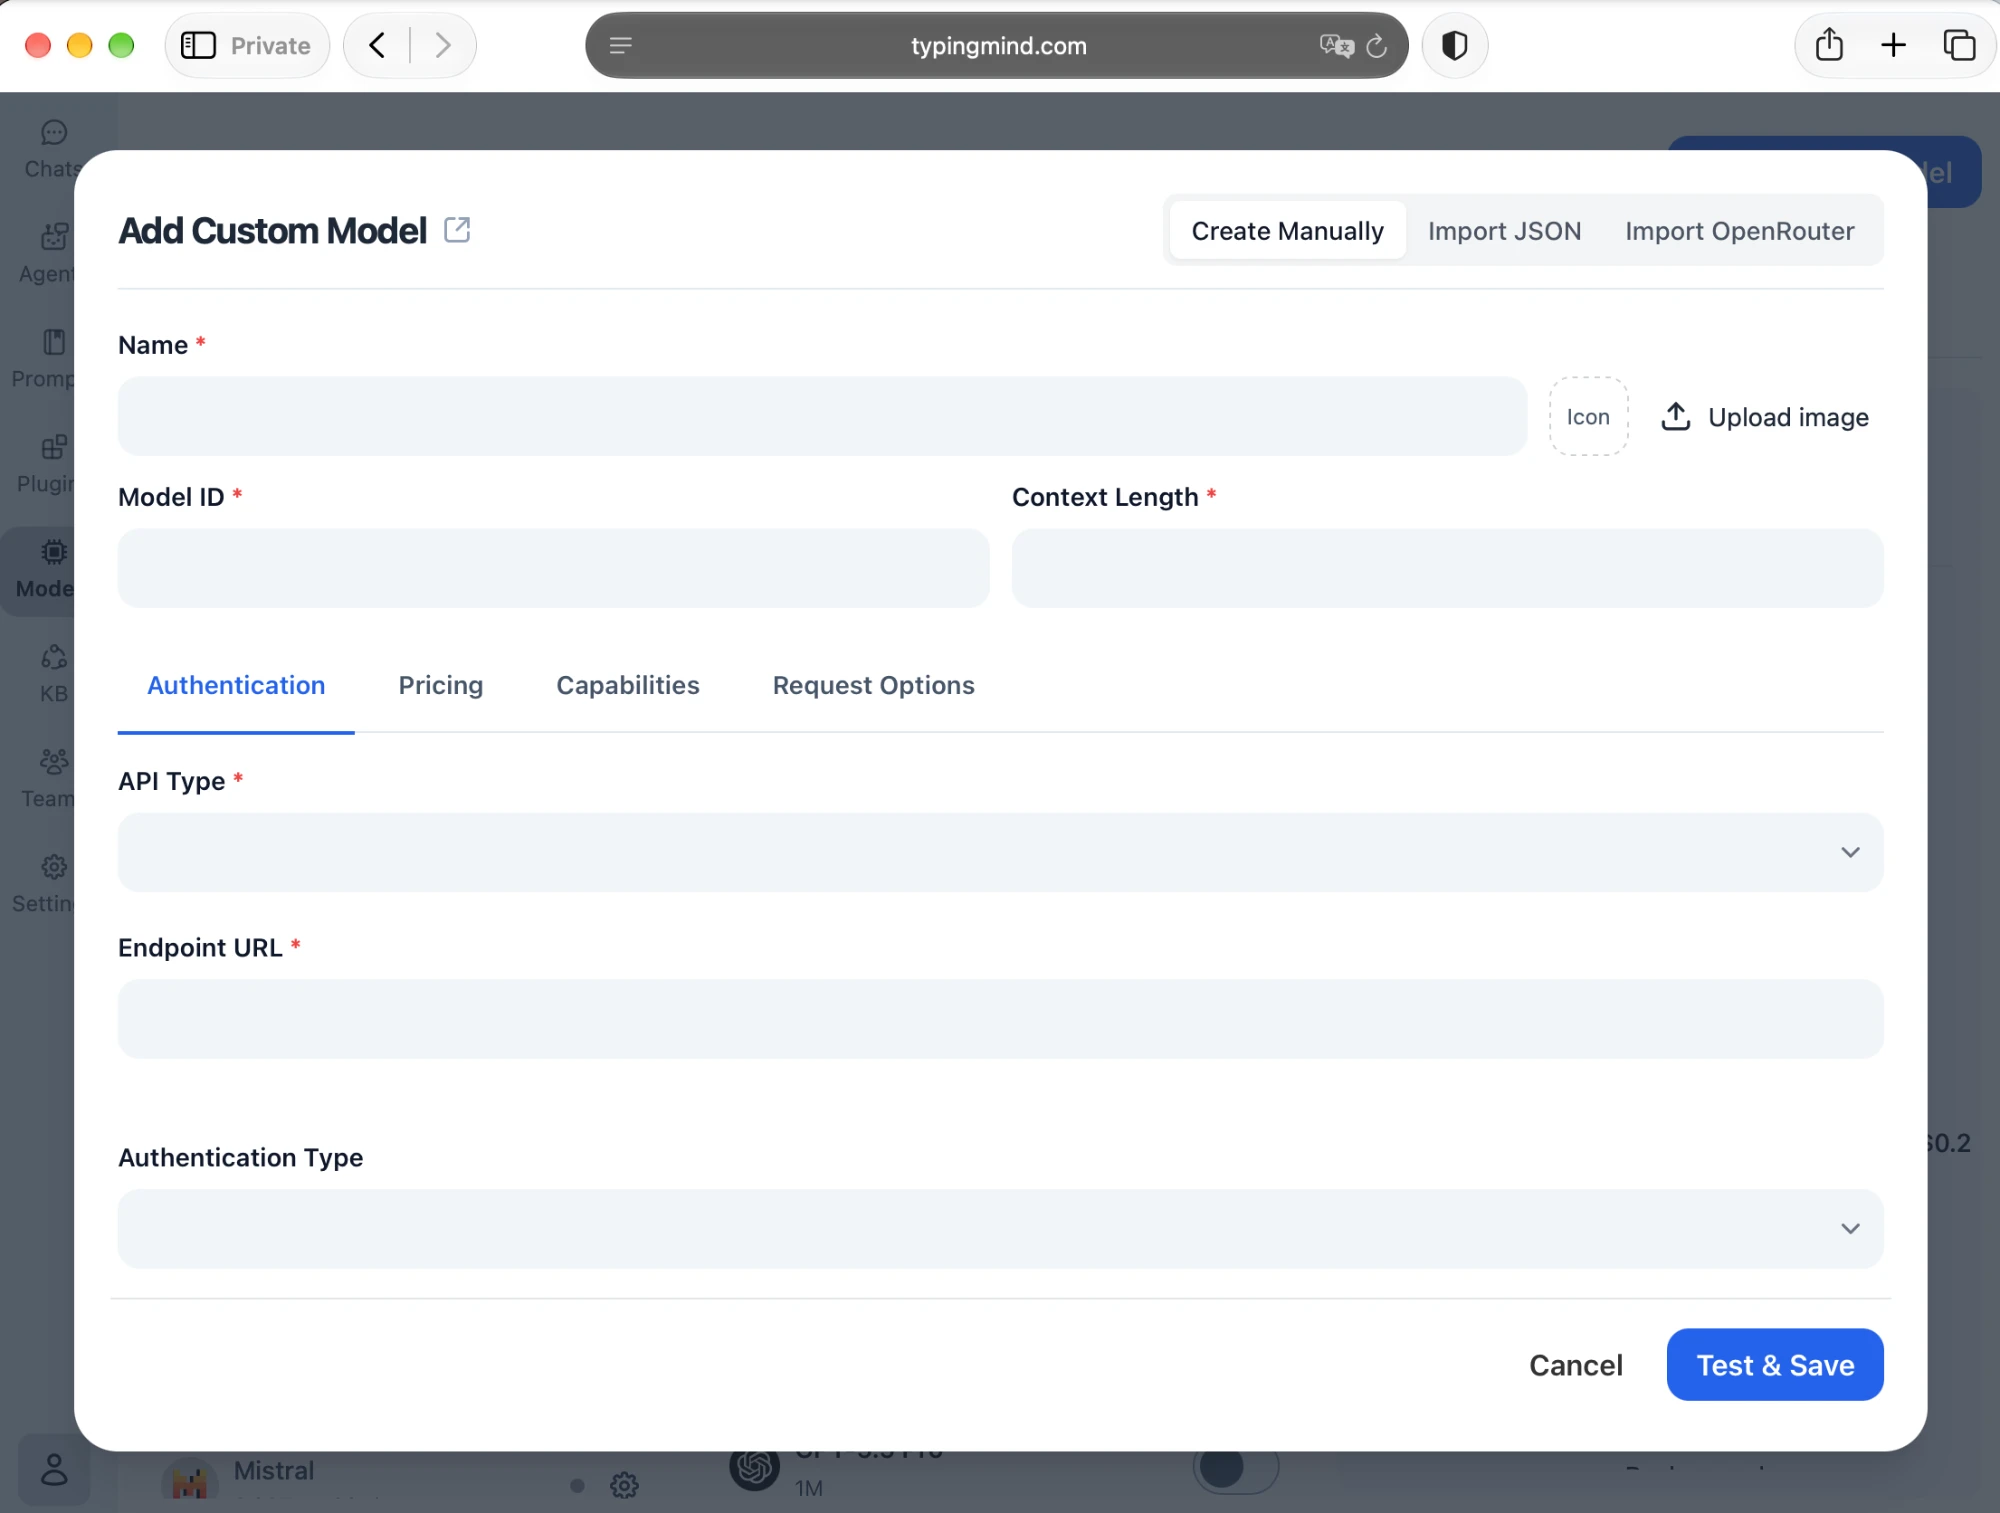Click the dashed Icon placeholder box
The image size is (2000, 1513).
click(x=1588, y=416)
